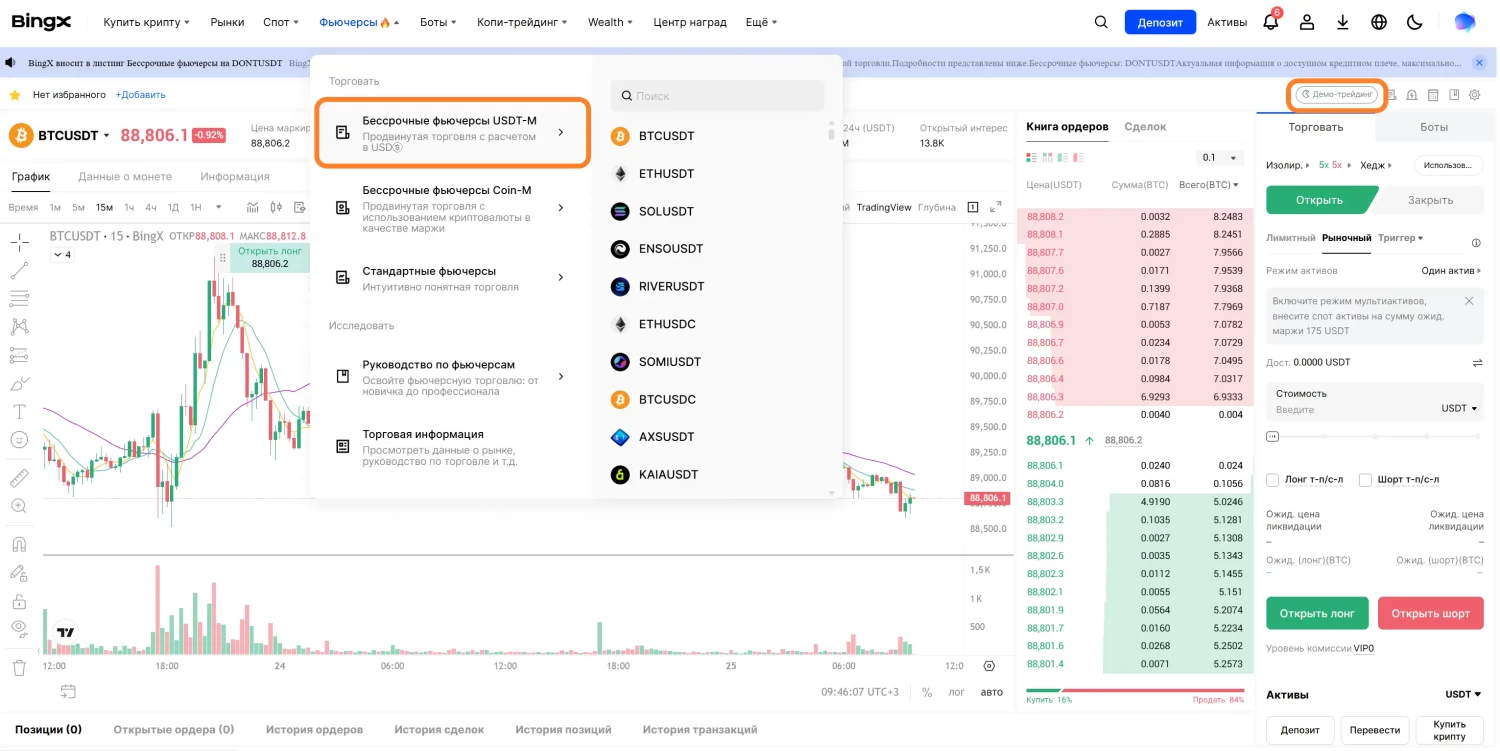This screenshot has width=1500, height=751.
Task: Expand the USDT currency dropdown in Стоимость
Action: (x=1457, y=408)
